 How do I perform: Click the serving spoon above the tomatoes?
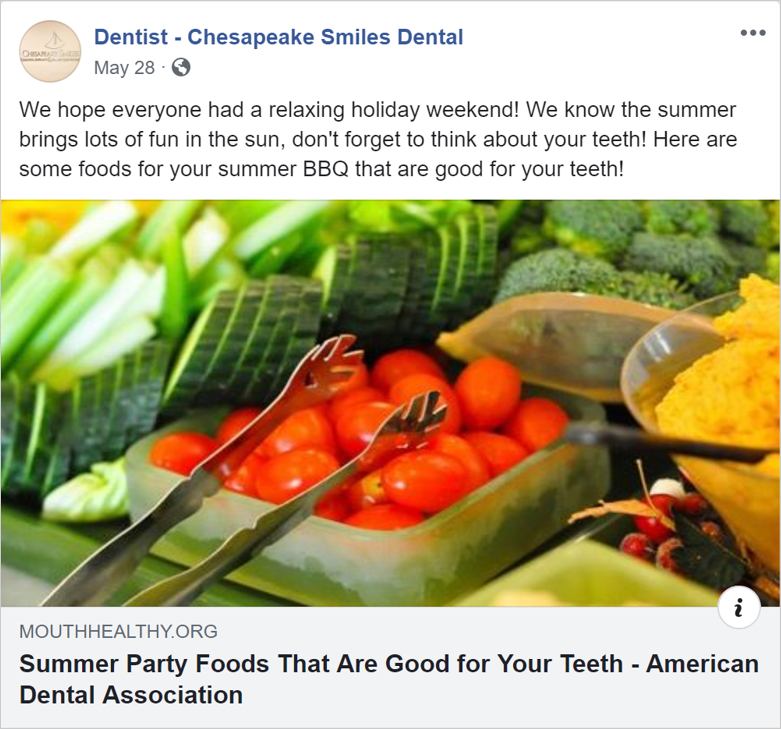click(x=530, y=330)
